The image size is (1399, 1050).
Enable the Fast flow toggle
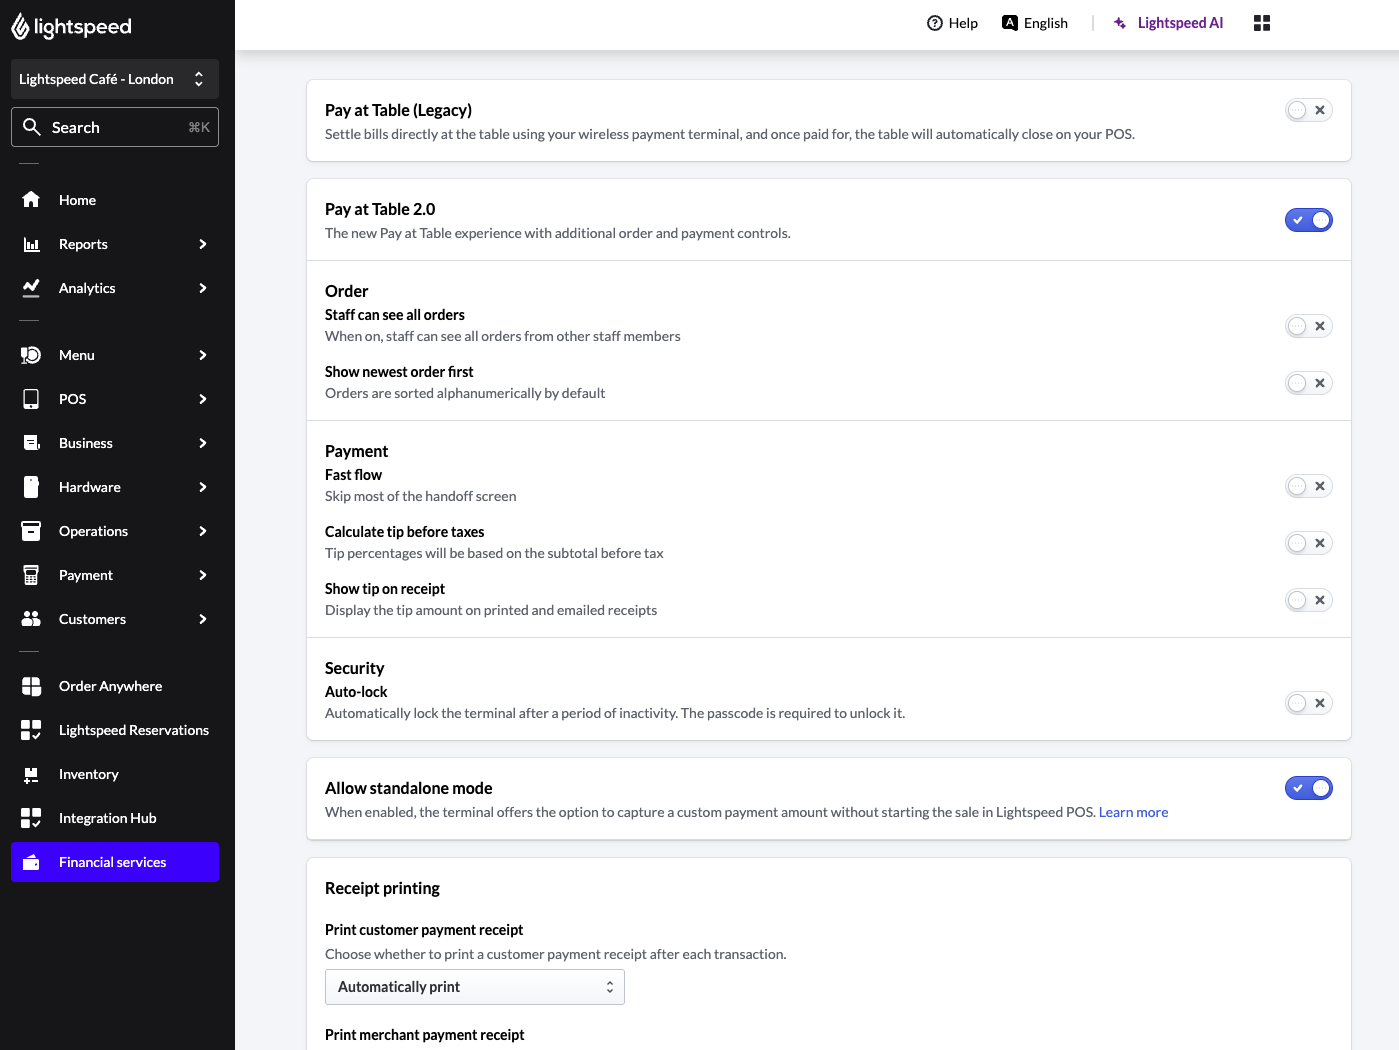1308,486
